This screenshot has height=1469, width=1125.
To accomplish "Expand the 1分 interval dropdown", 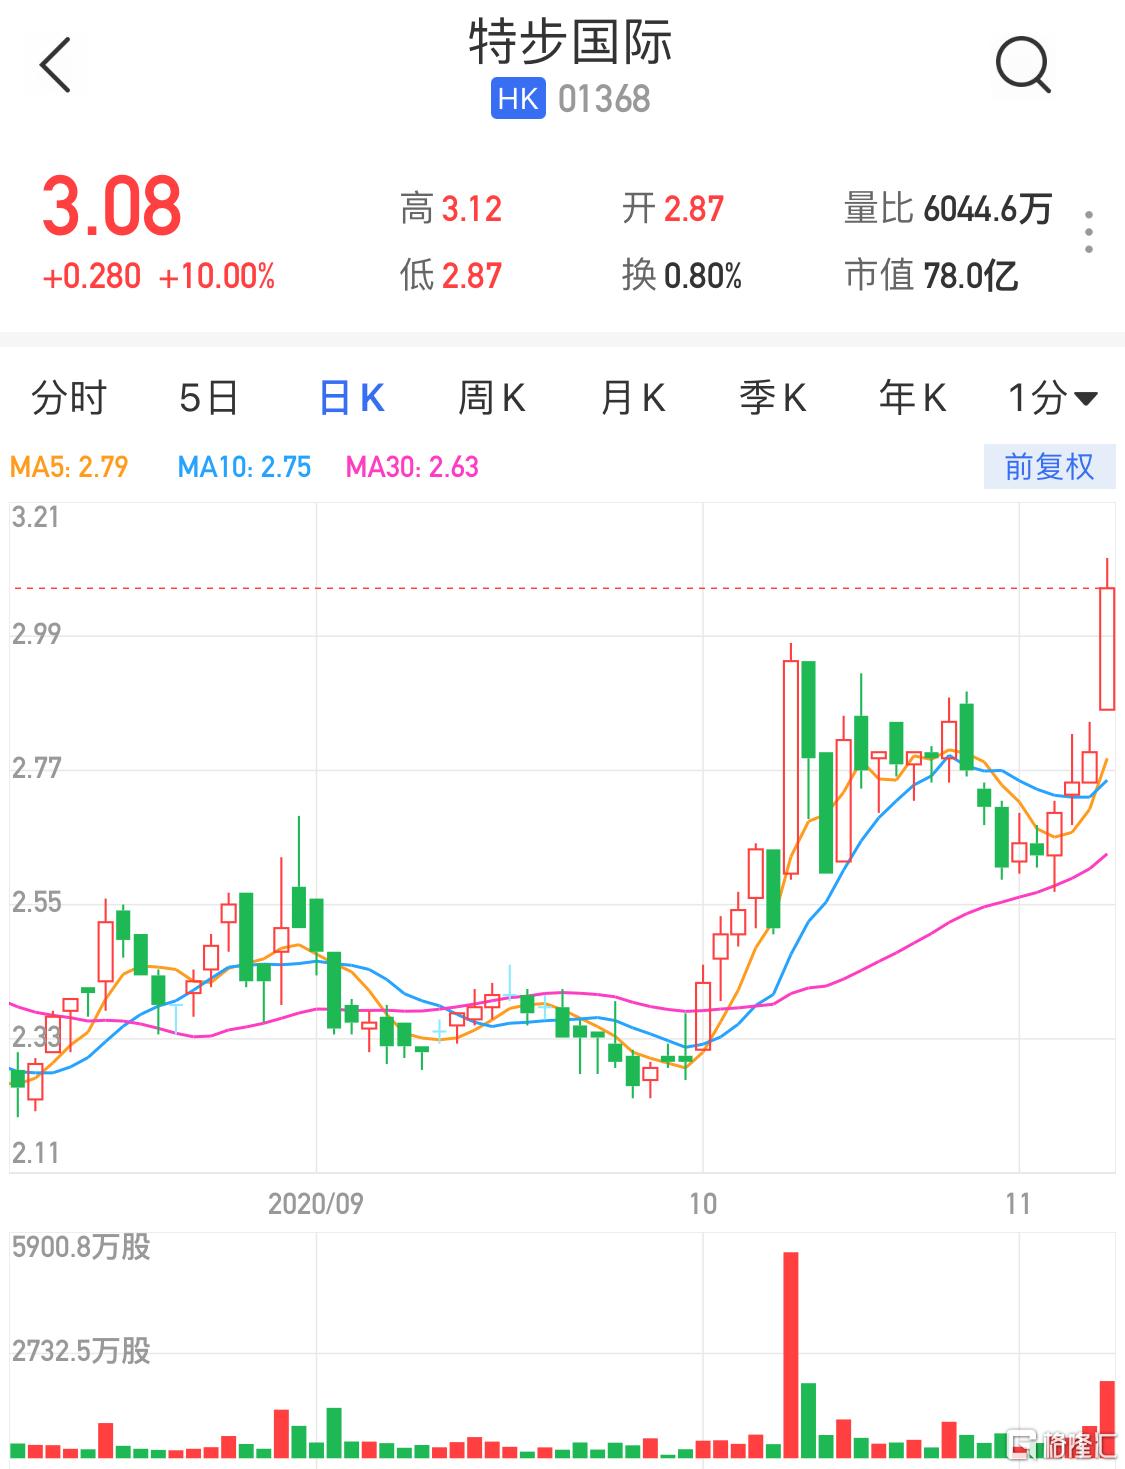I will pyautogui.click(x=1052, y=398).
